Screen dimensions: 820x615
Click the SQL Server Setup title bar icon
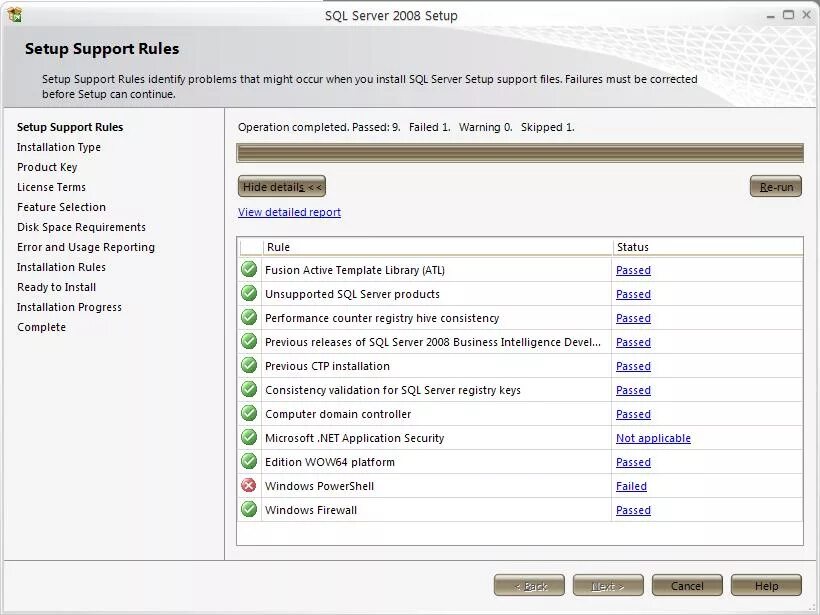(15, 15)
